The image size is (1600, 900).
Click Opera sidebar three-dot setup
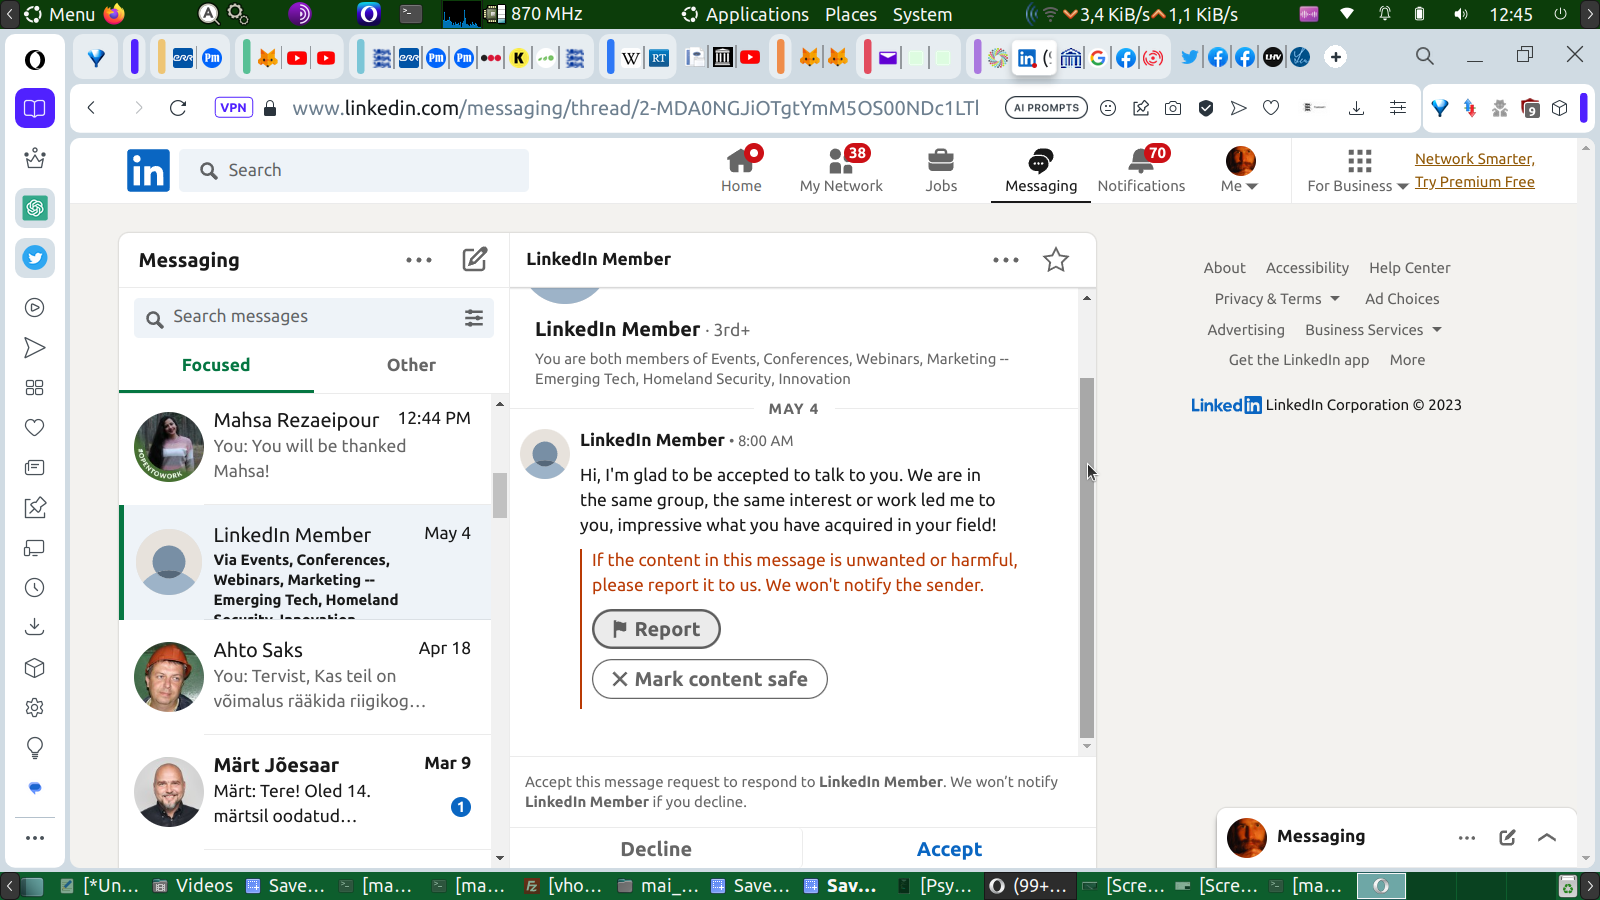(x=35, y=838)
